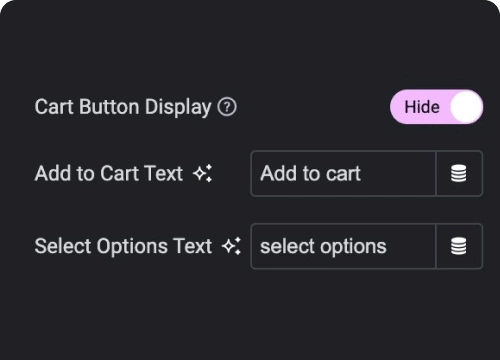Click the question mark icon after Cart Button Display
This screenshot has width=500, height=360.
[227, 107]
